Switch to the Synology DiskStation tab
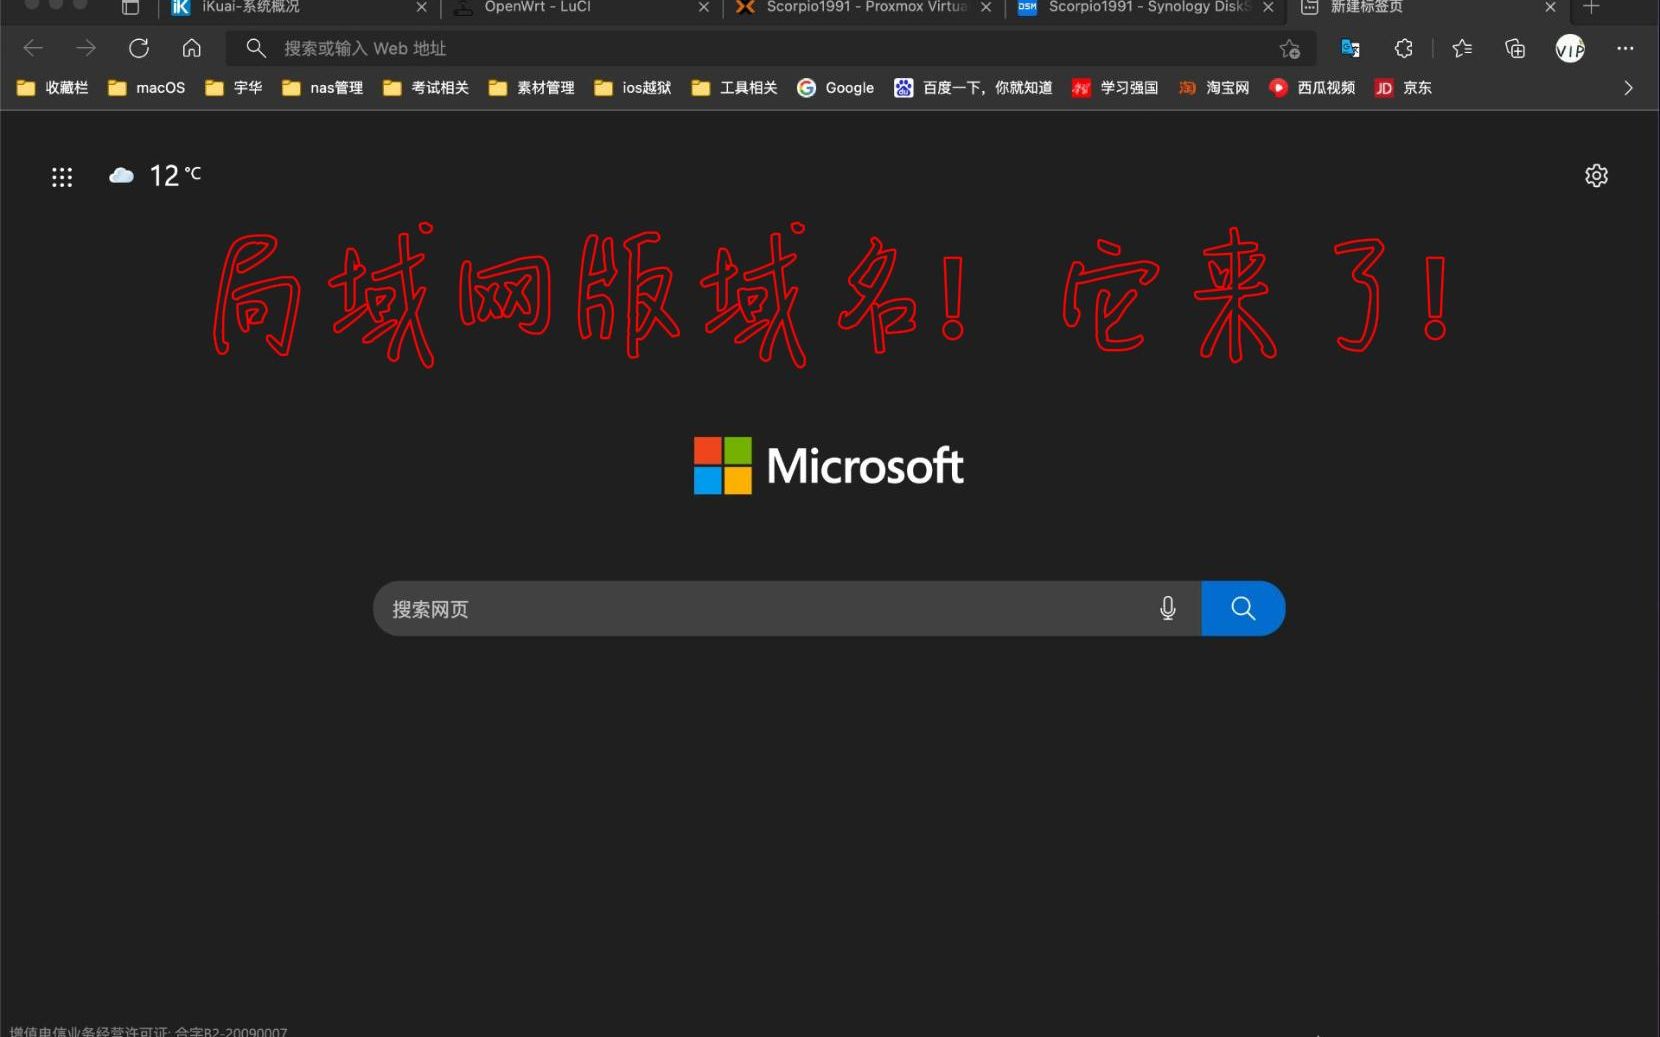The width and height of the screenshot is (1660, 1037). click(1146, 8)
